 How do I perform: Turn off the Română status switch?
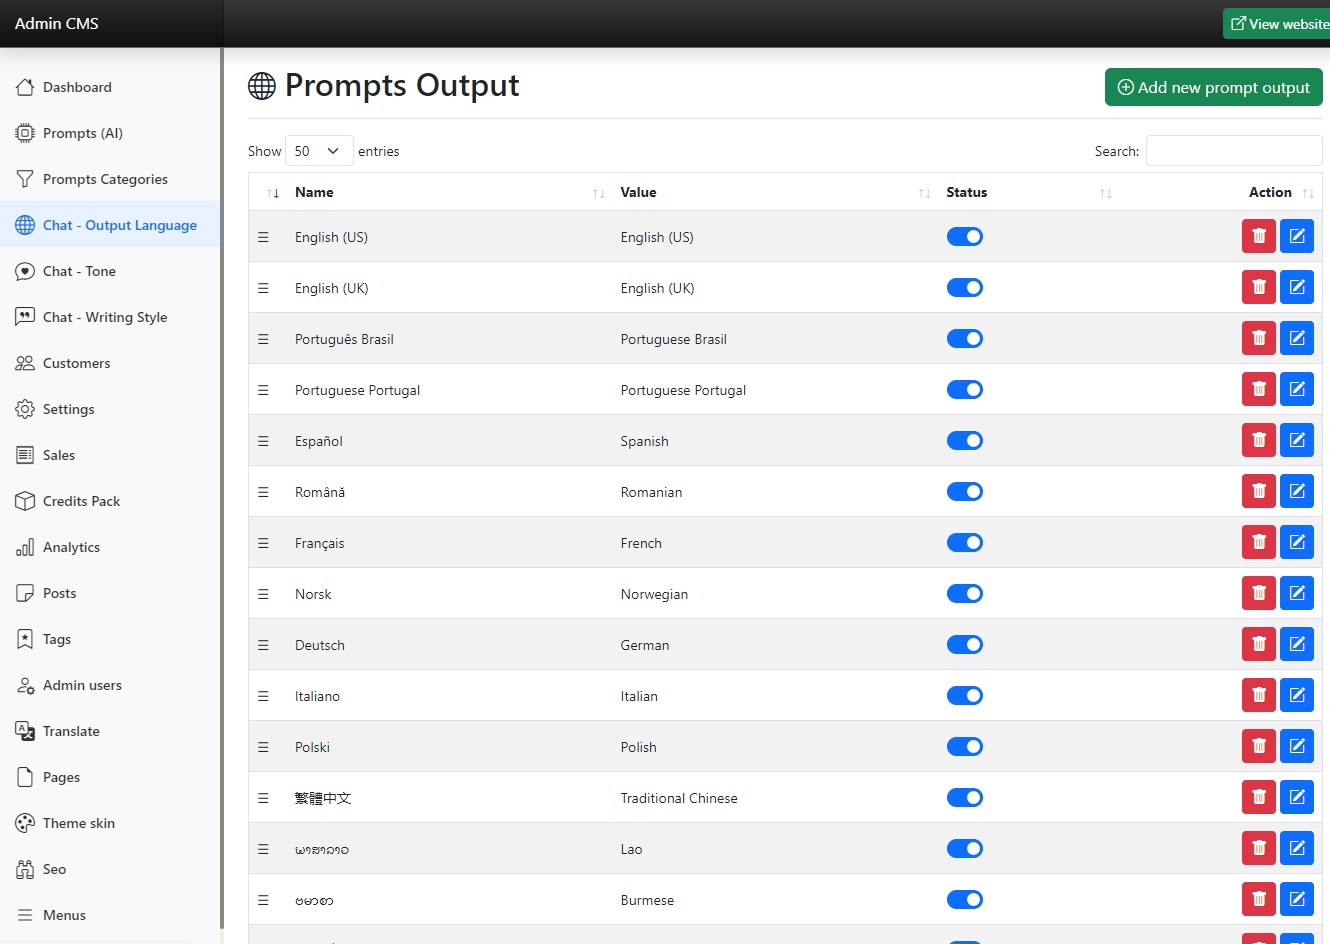964,492
